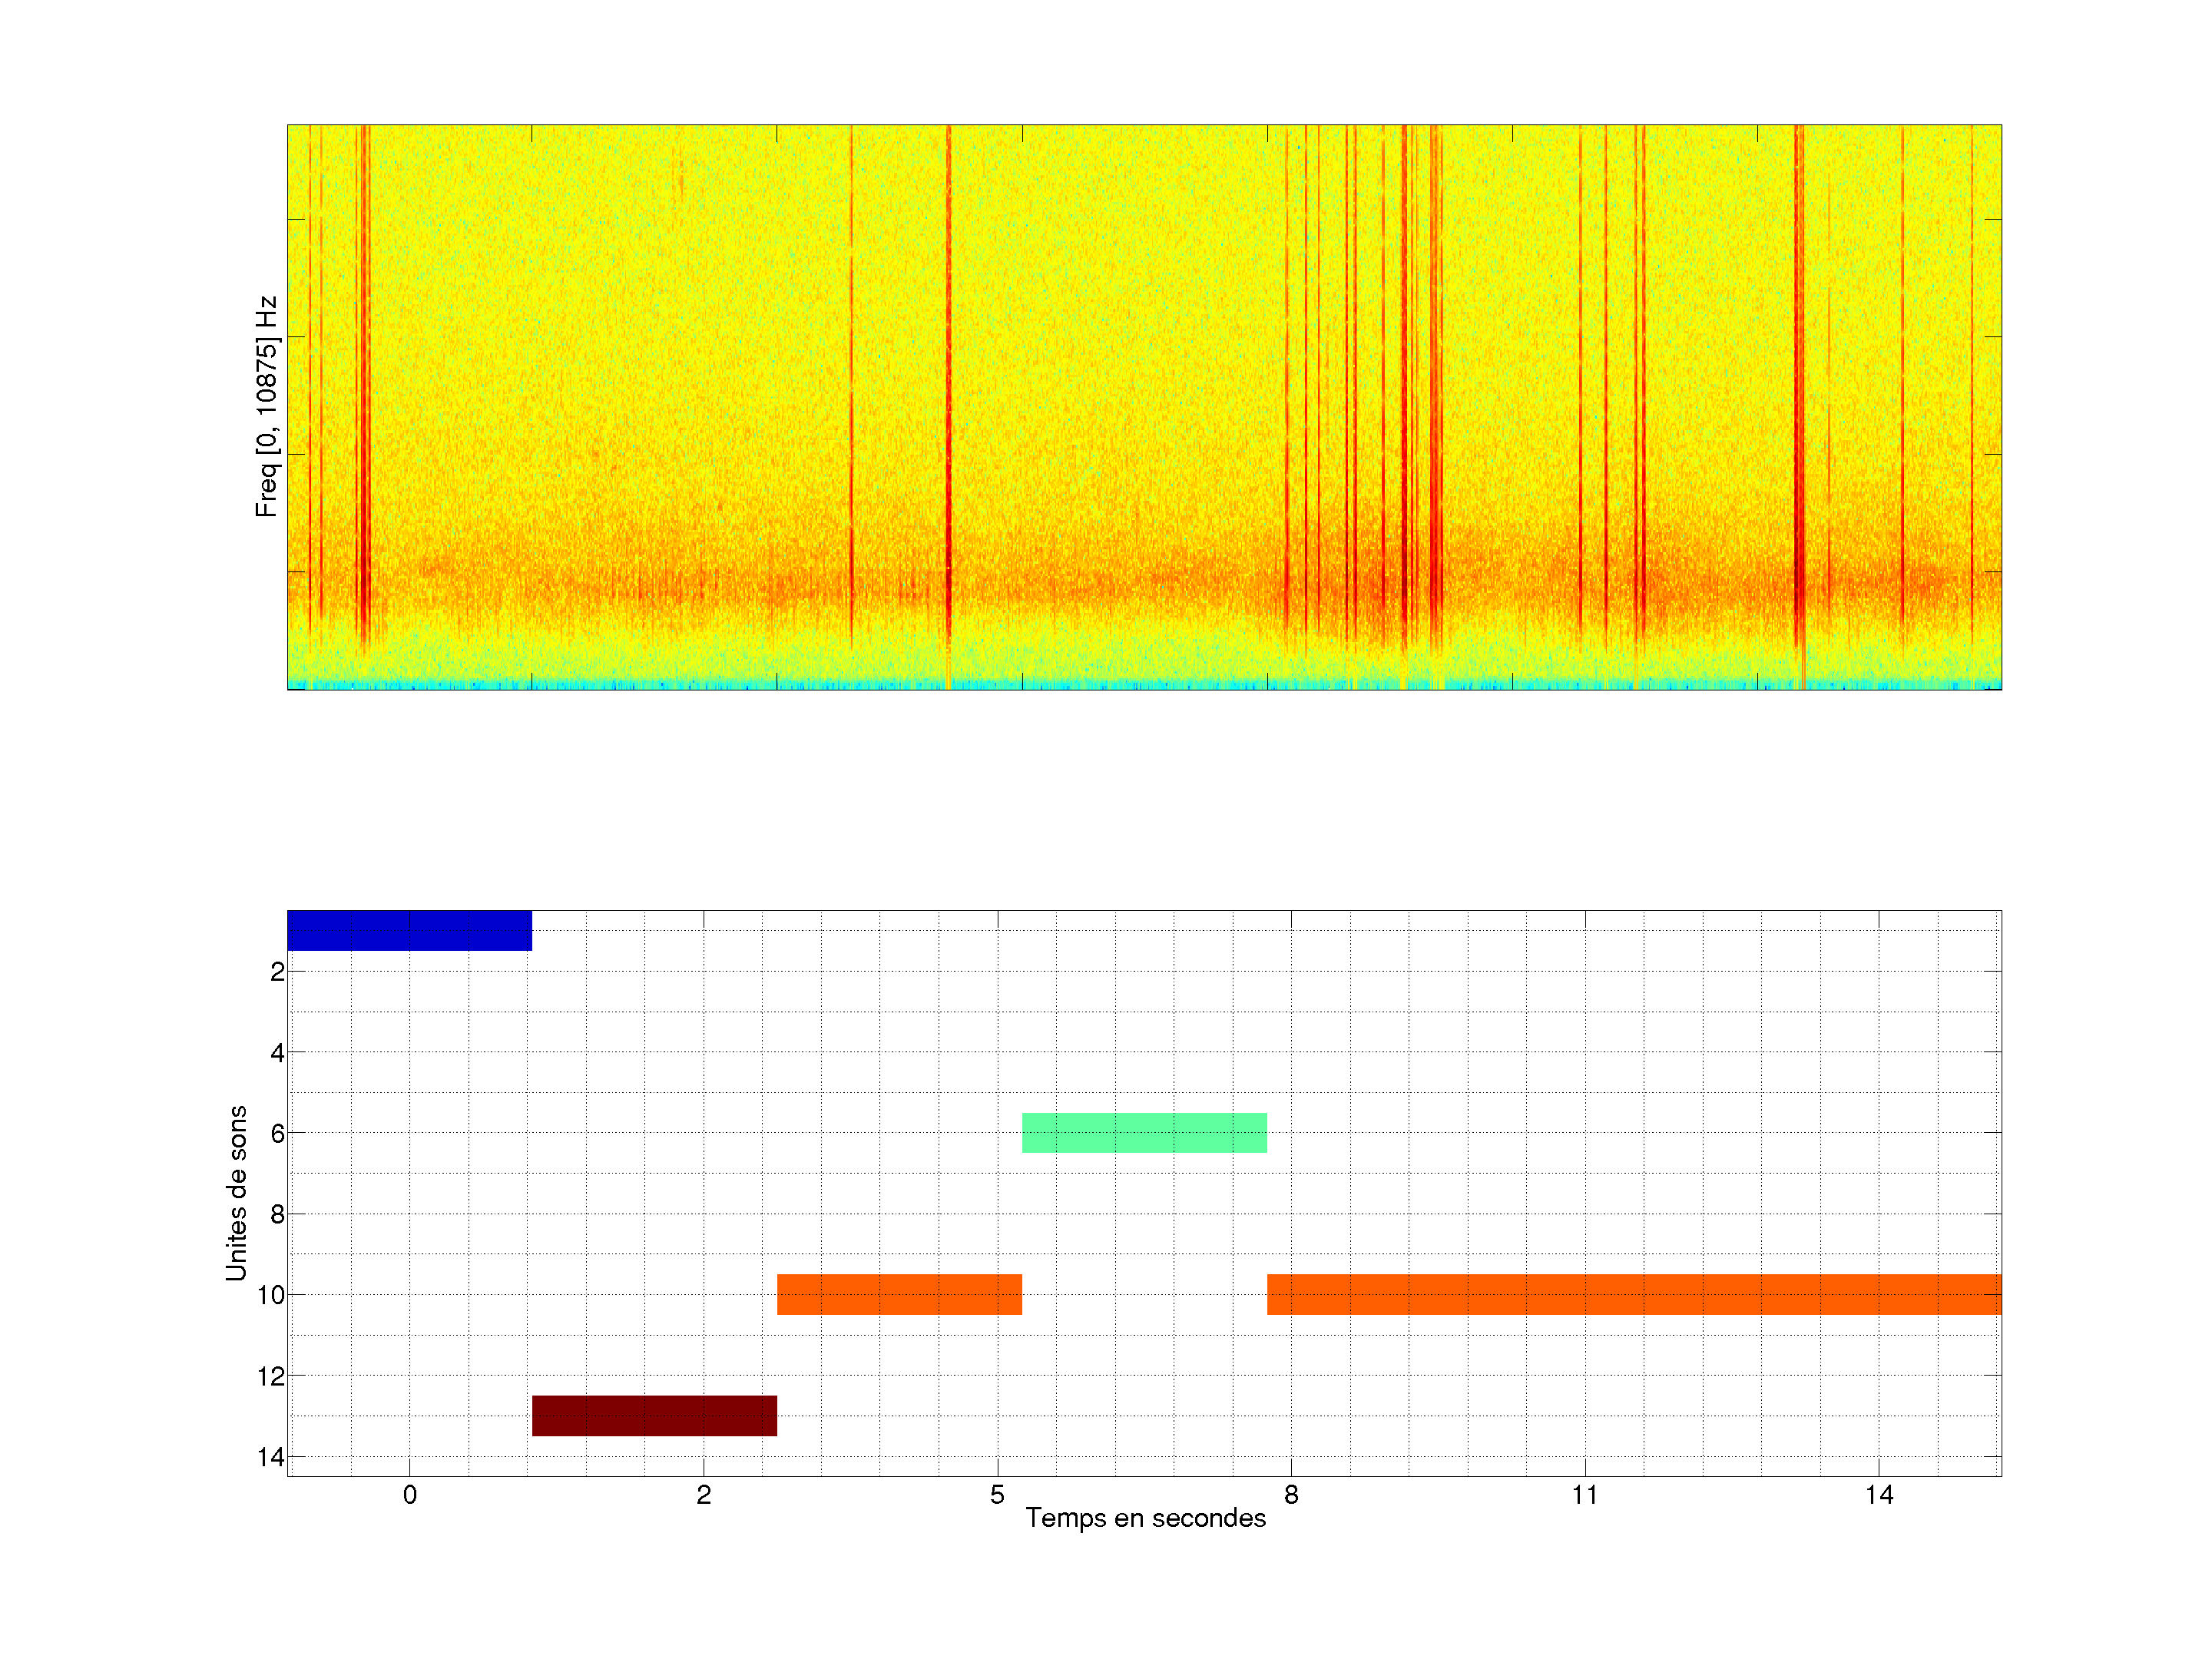Click y-axis tick label 12
The width and height of the screenshot is (2212, 1659).
click(x=270, y=1376)
